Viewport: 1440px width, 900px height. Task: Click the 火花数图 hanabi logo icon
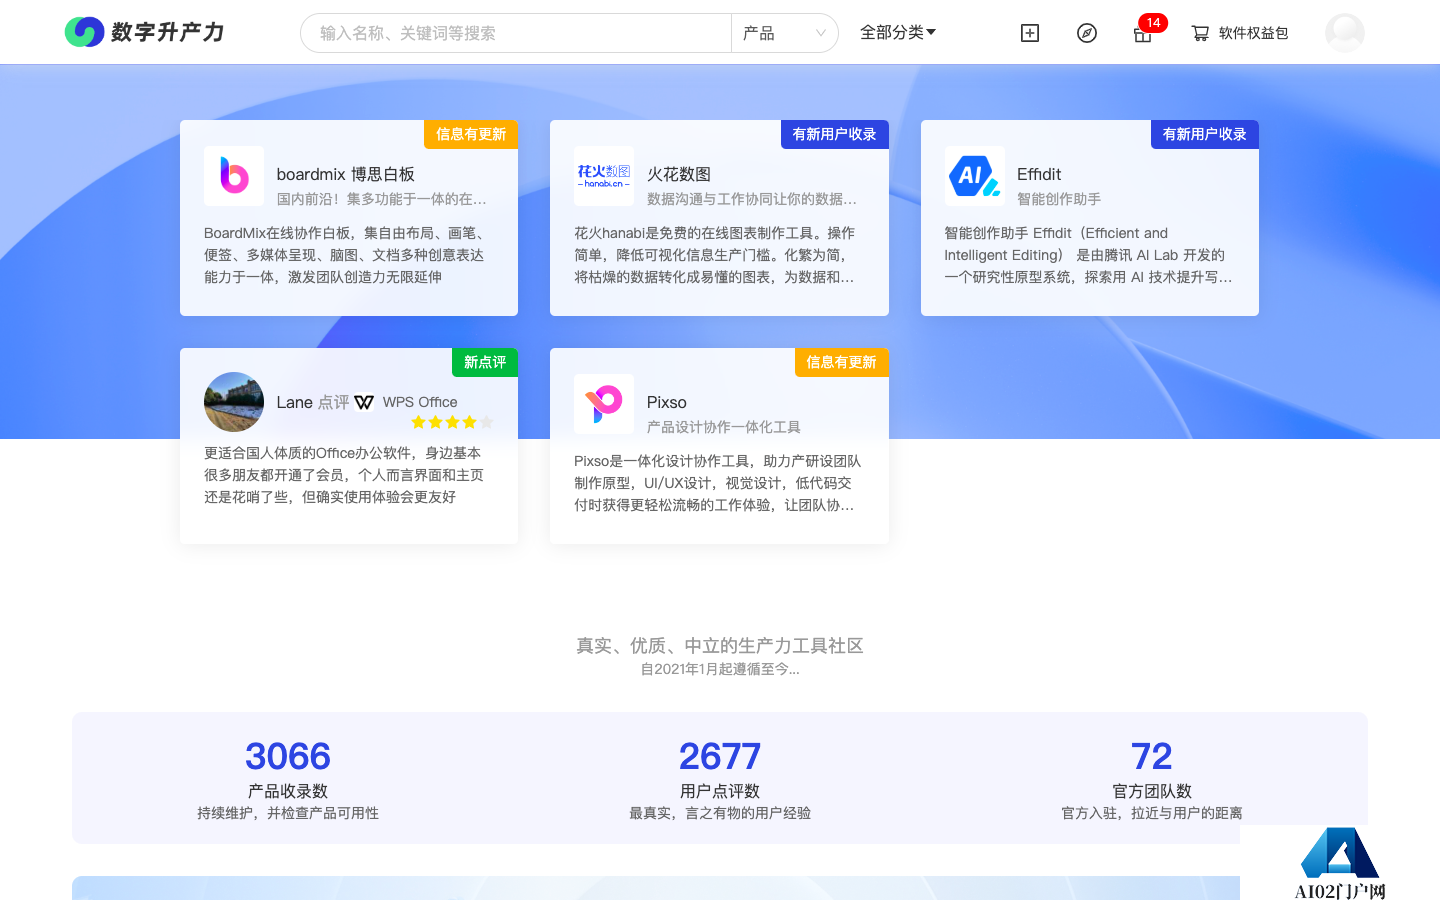pyautogui.click(x=604, y=176)
